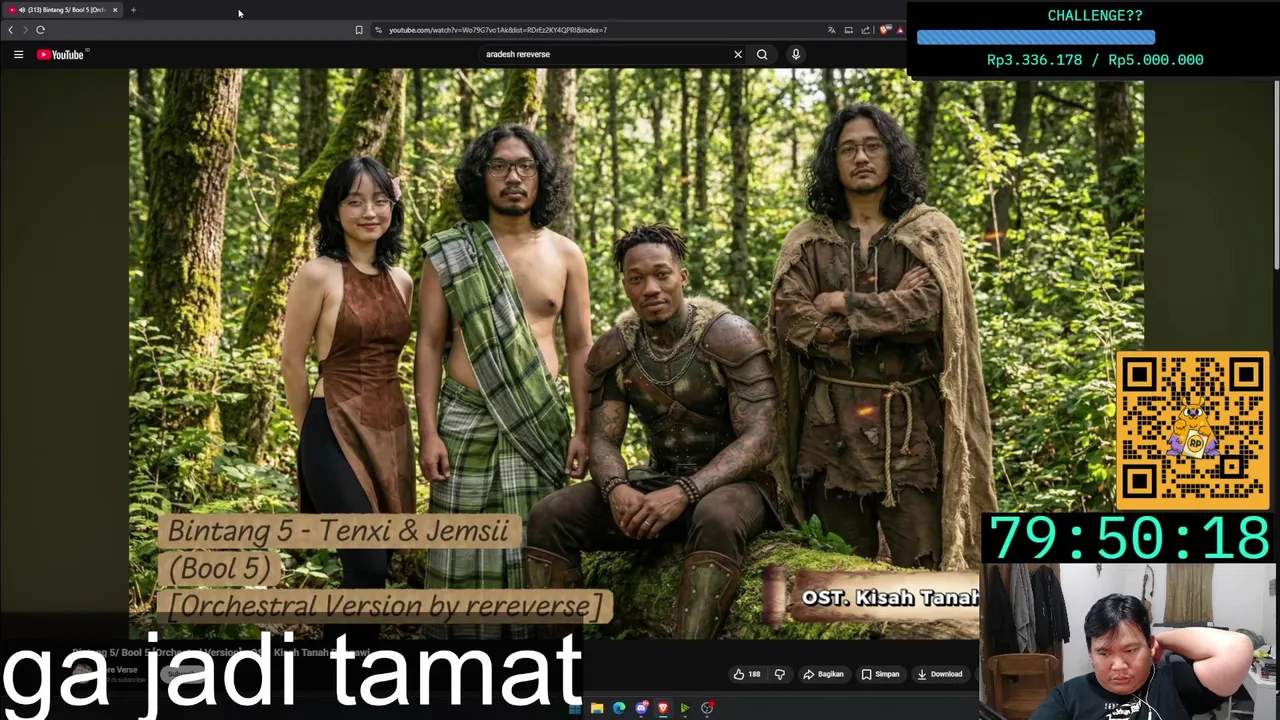Go to the YouTube home logo

coord(61,54)
